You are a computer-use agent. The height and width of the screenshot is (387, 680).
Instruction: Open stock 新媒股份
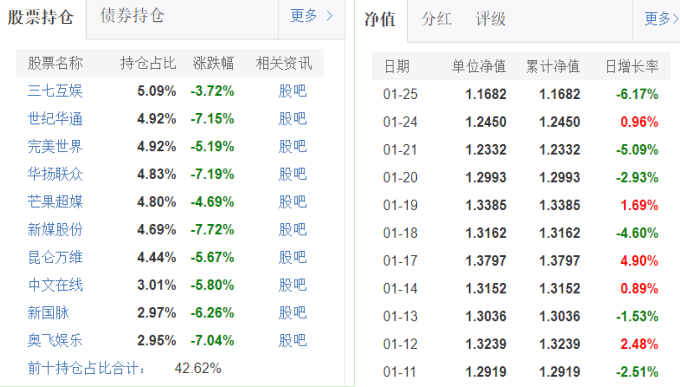[55, 230]
